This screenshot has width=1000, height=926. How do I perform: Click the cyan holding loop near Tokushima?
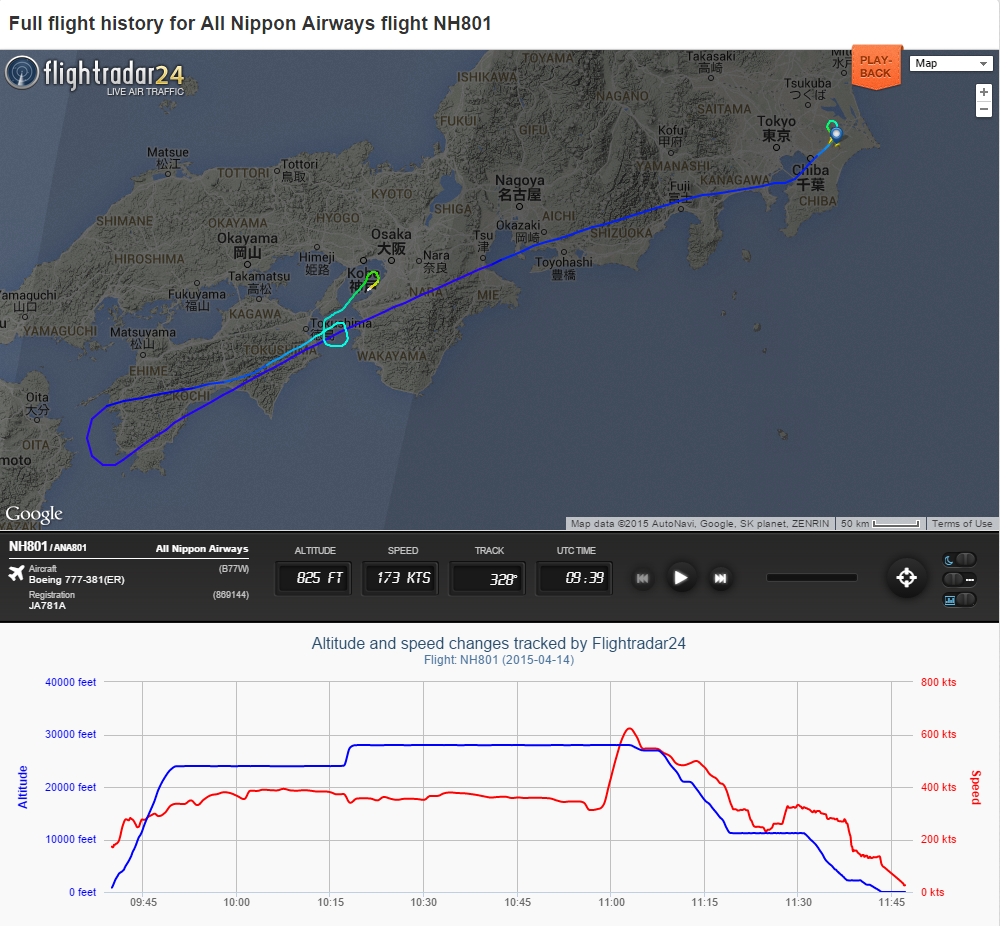point(335,334)
